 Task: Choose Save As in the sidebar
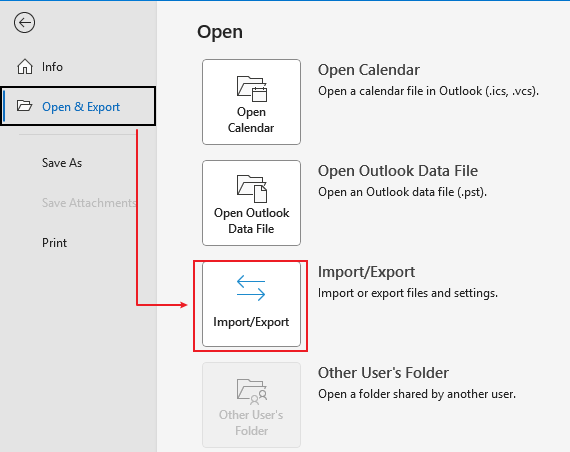[62, 163]
